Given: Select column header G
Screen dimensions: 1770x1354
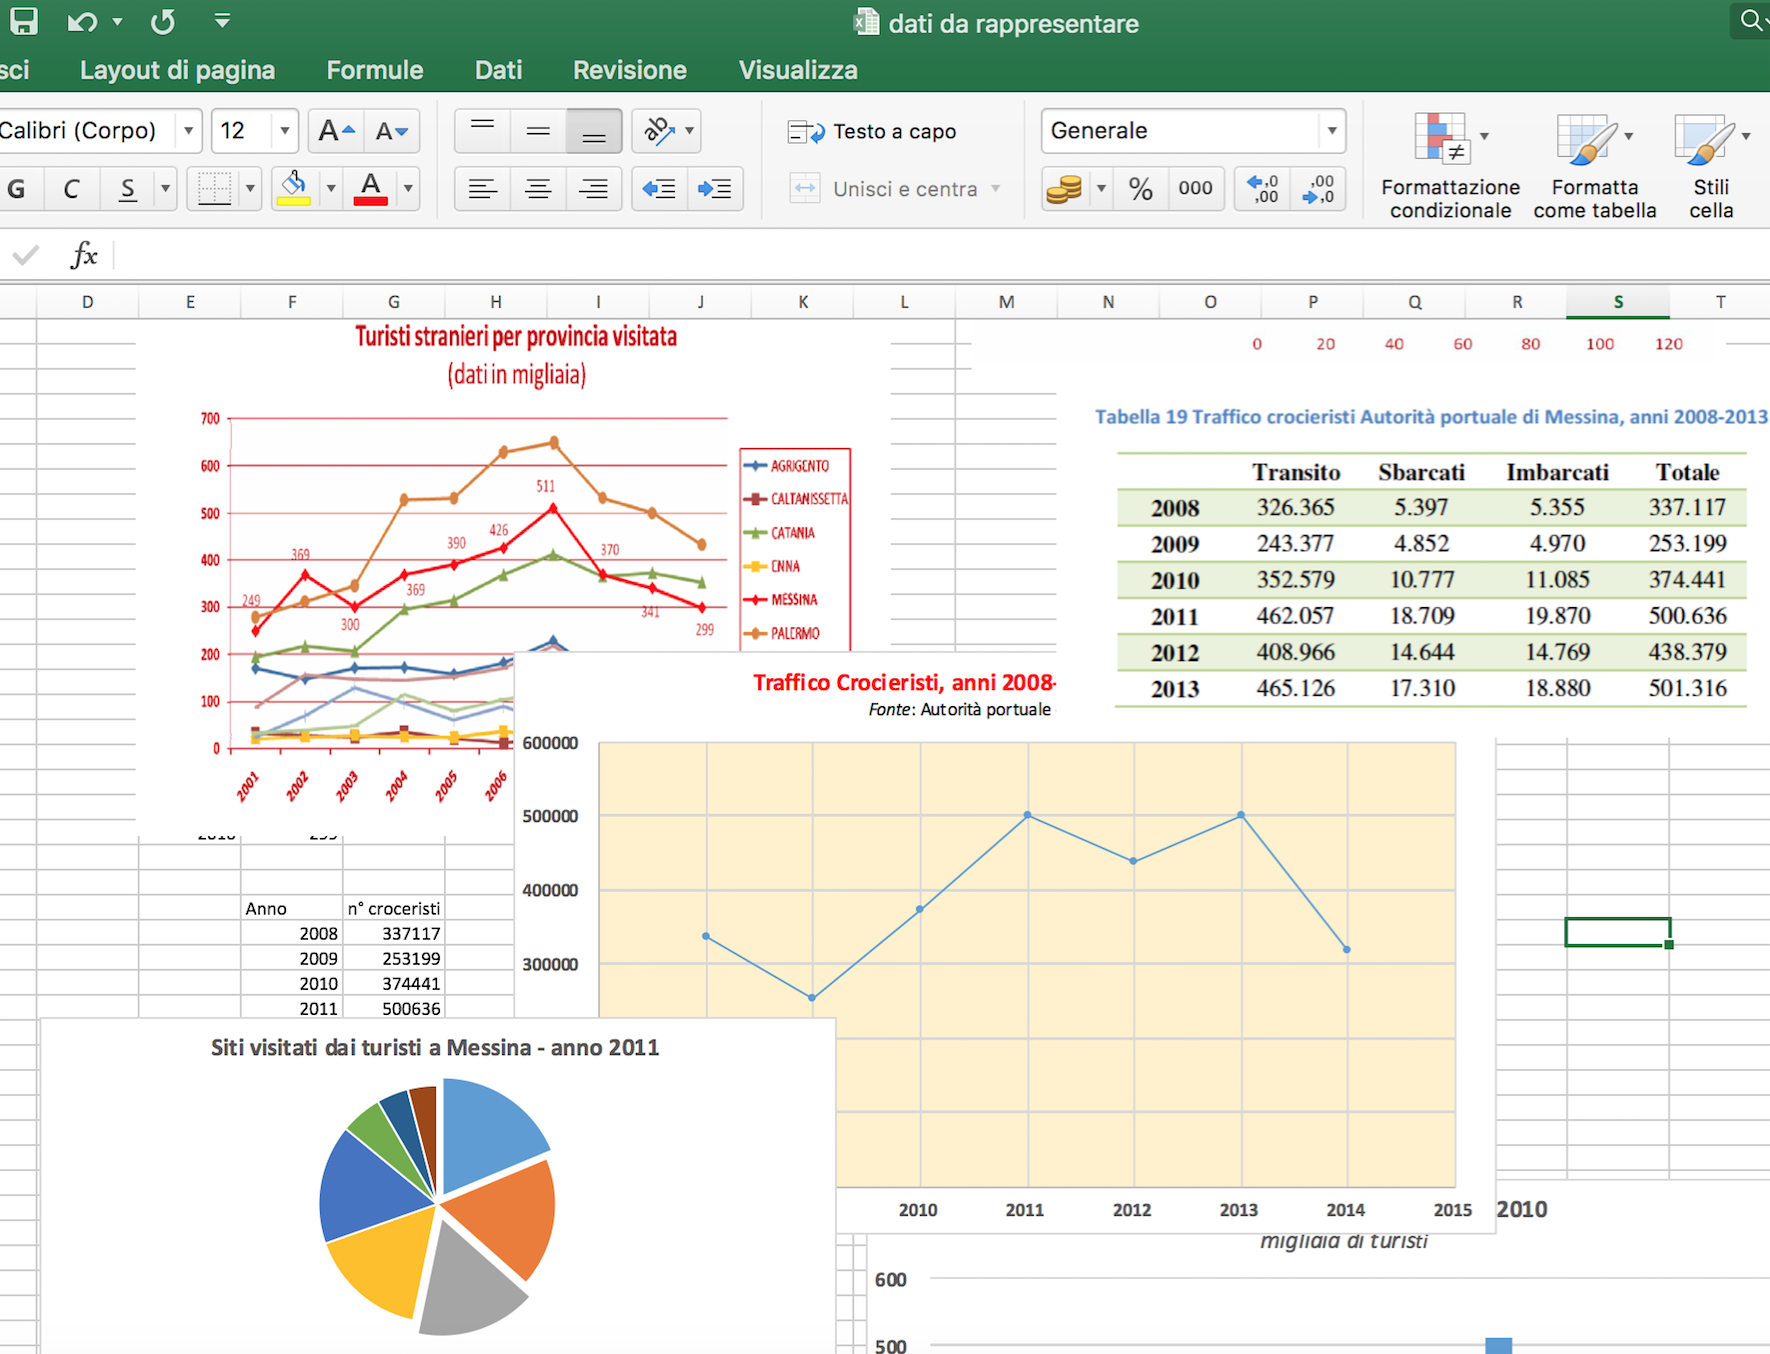Looking at the screenshot, I should [x=394, y=302].
